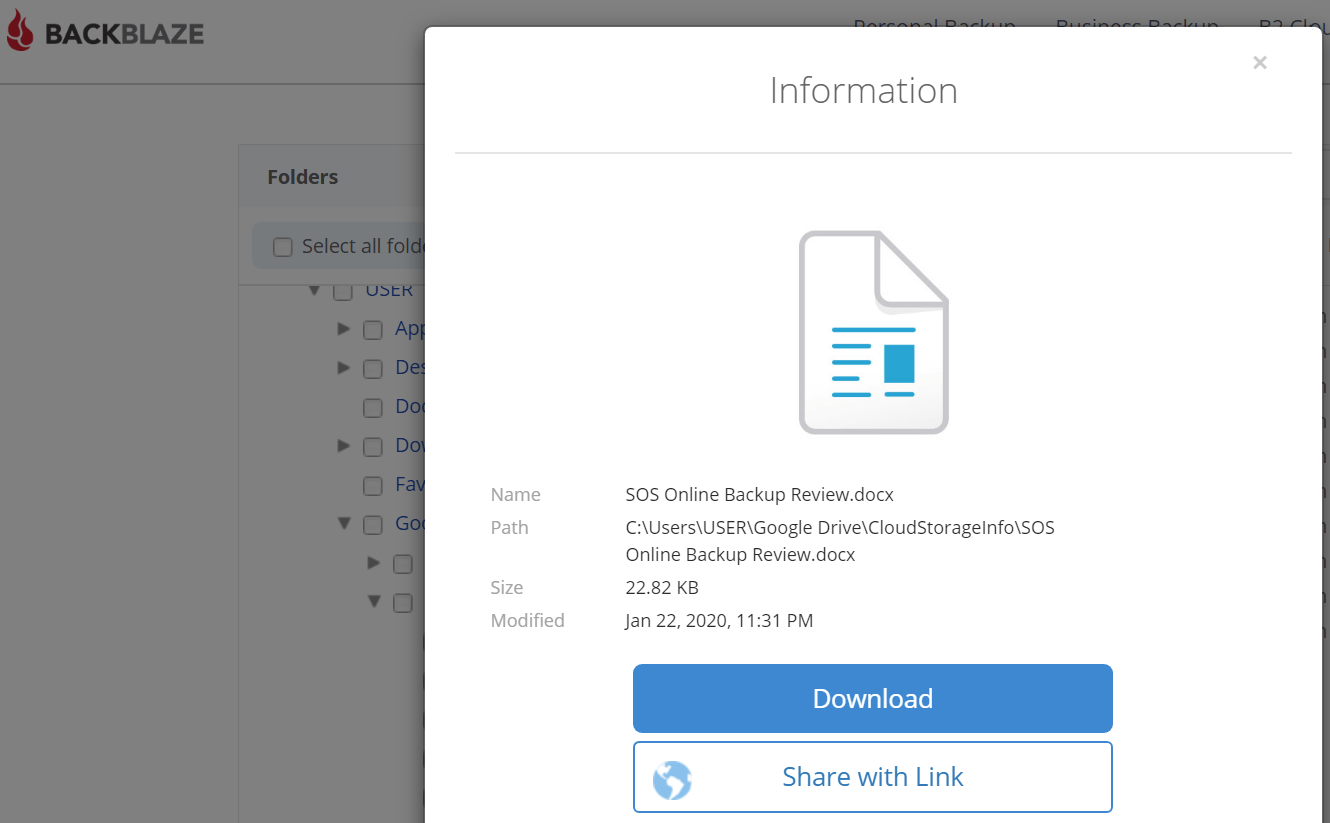Open the Business Backup menu
Screen dimensions: 1330x823
pos(1136,26)
